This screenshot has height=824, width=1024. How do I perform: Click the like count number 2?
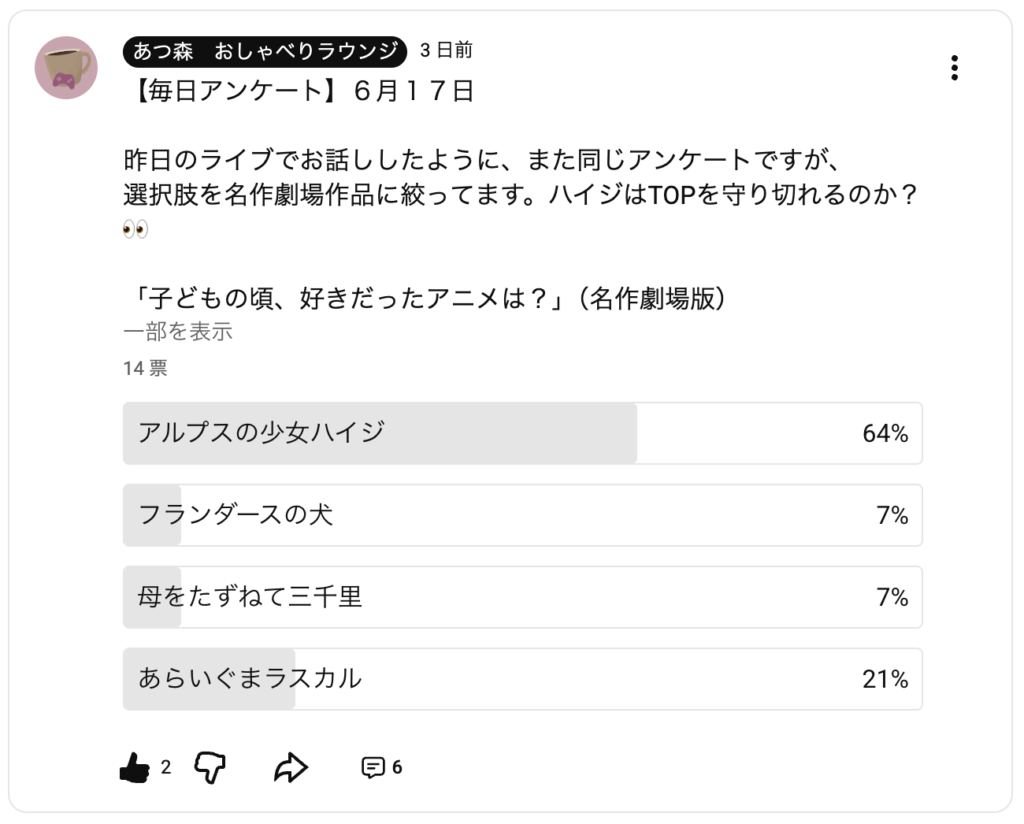click(166, 767)
